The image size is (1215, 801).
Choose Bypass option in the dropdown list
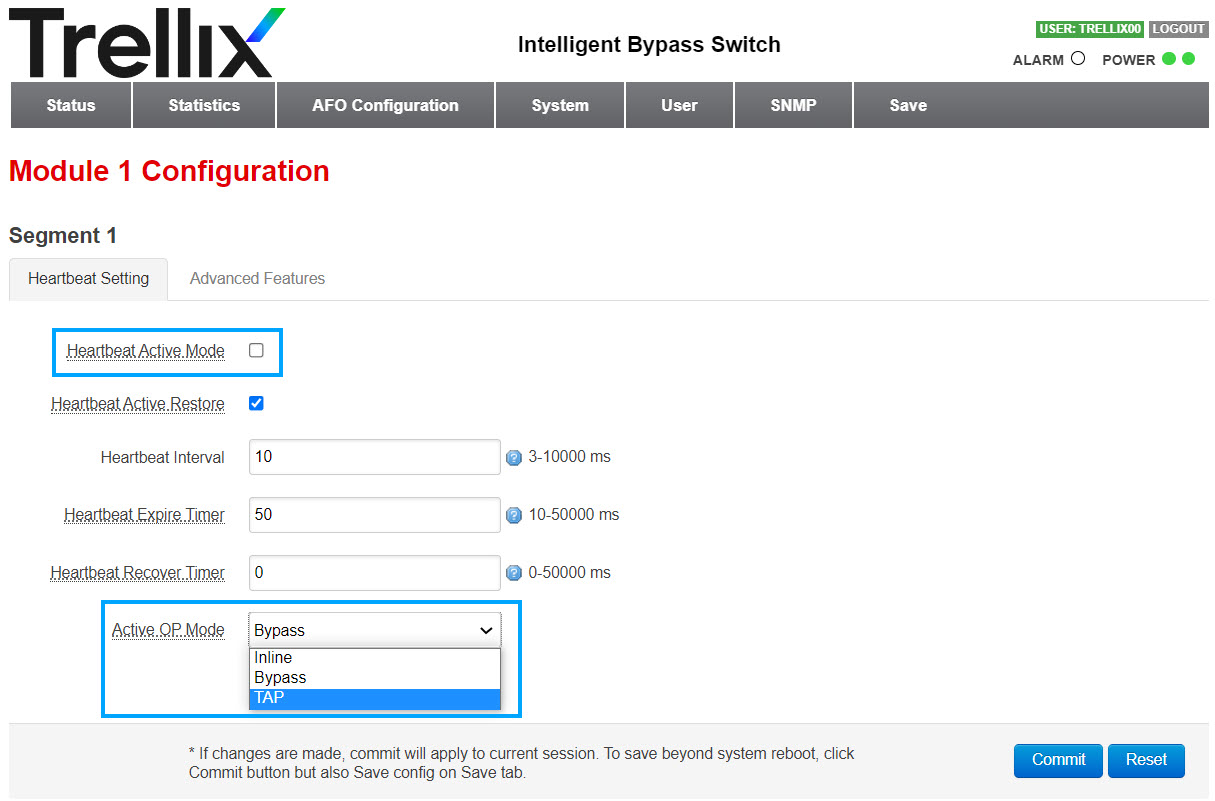(374, 678)
